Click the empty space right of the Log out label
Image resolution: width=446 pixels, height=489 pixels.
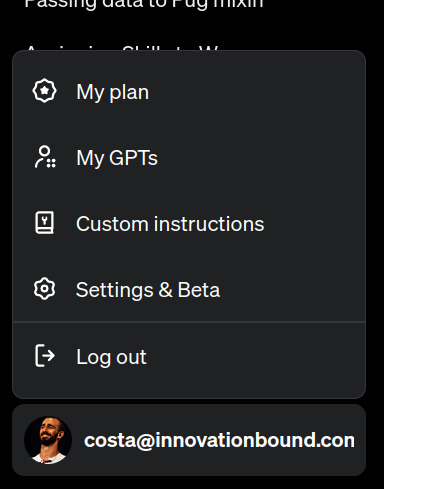[255, 357]
